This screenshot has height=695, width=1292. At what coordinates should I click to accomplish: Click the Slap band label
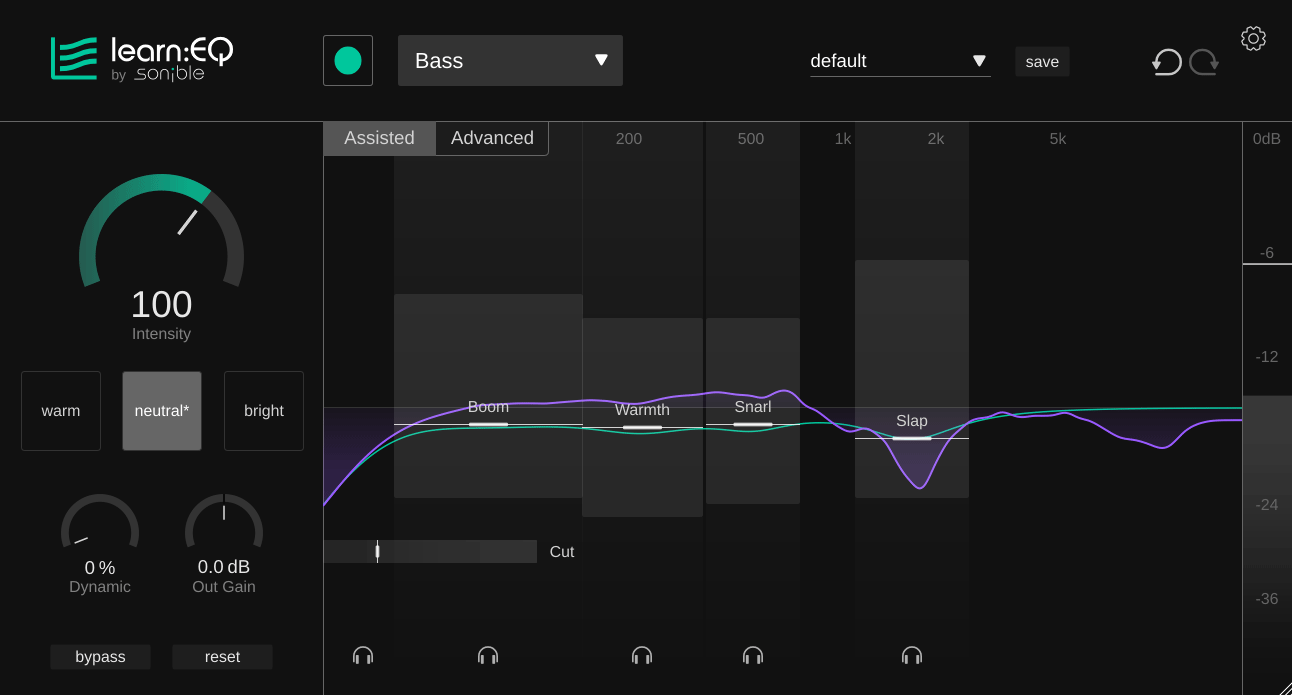pos(912,421)
